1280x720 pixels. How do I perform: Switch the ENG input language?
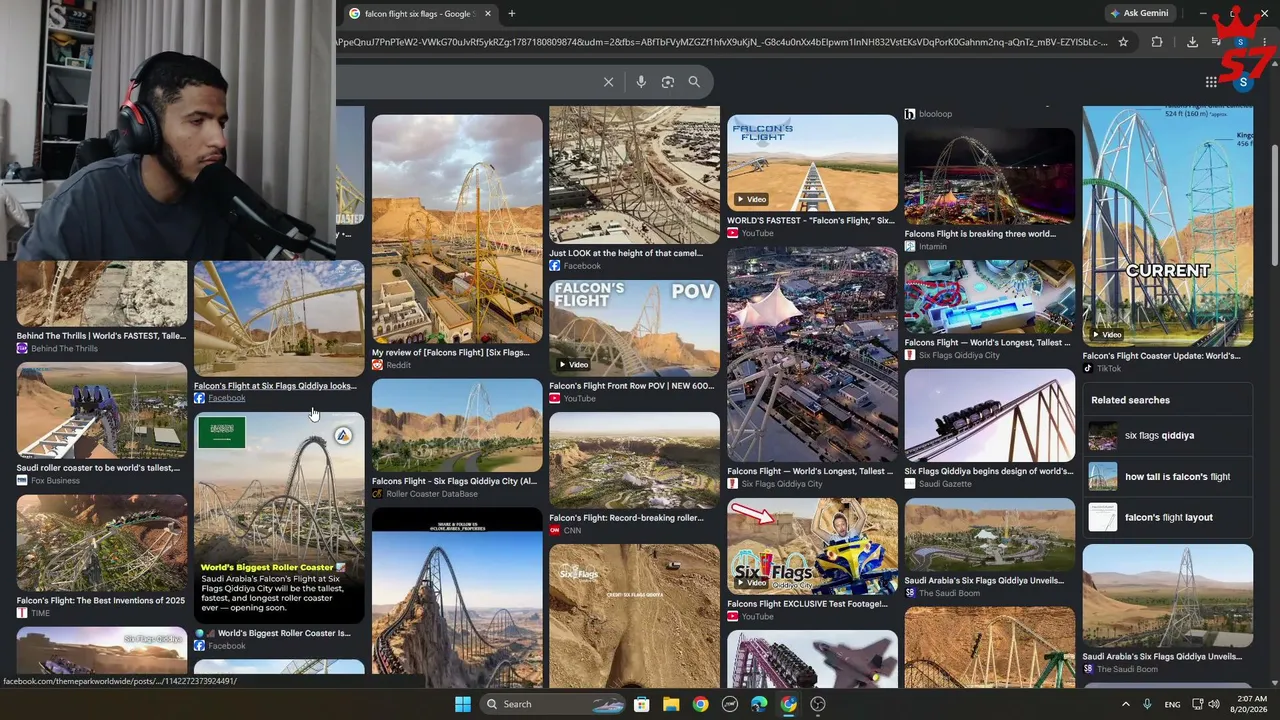click(x=1172, y=704)
